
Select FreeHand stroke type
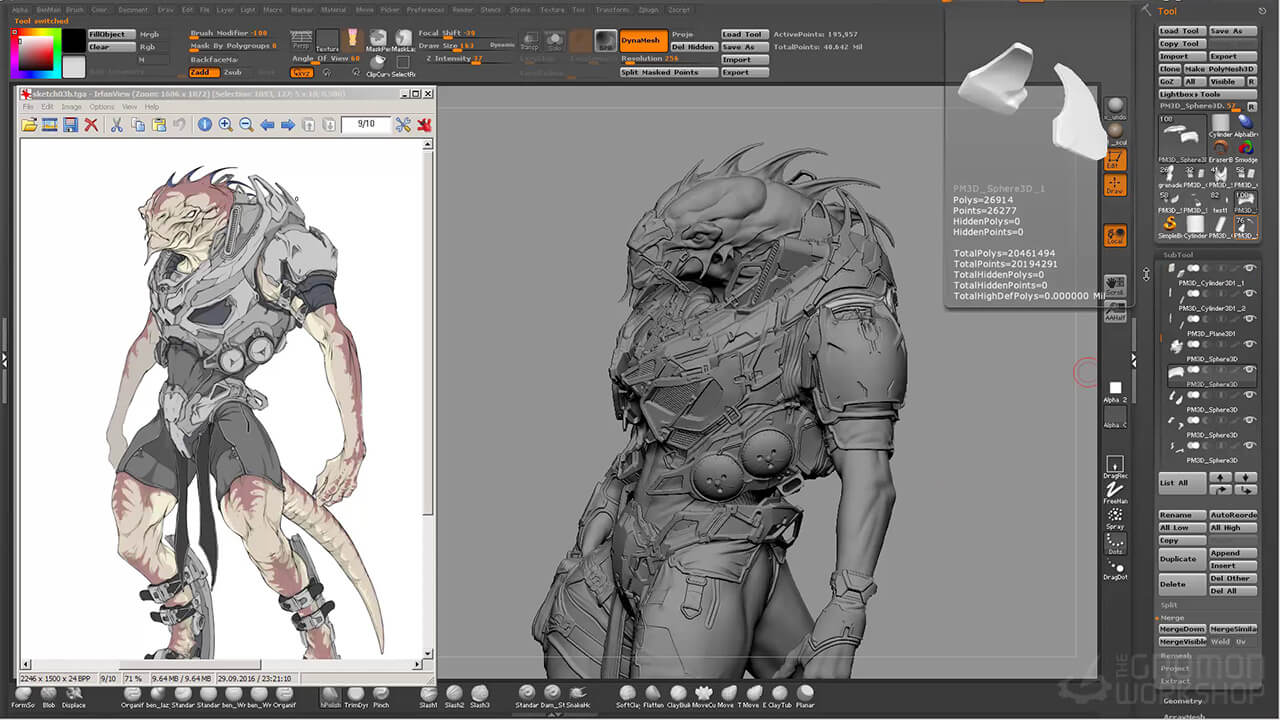(1115, 492)
